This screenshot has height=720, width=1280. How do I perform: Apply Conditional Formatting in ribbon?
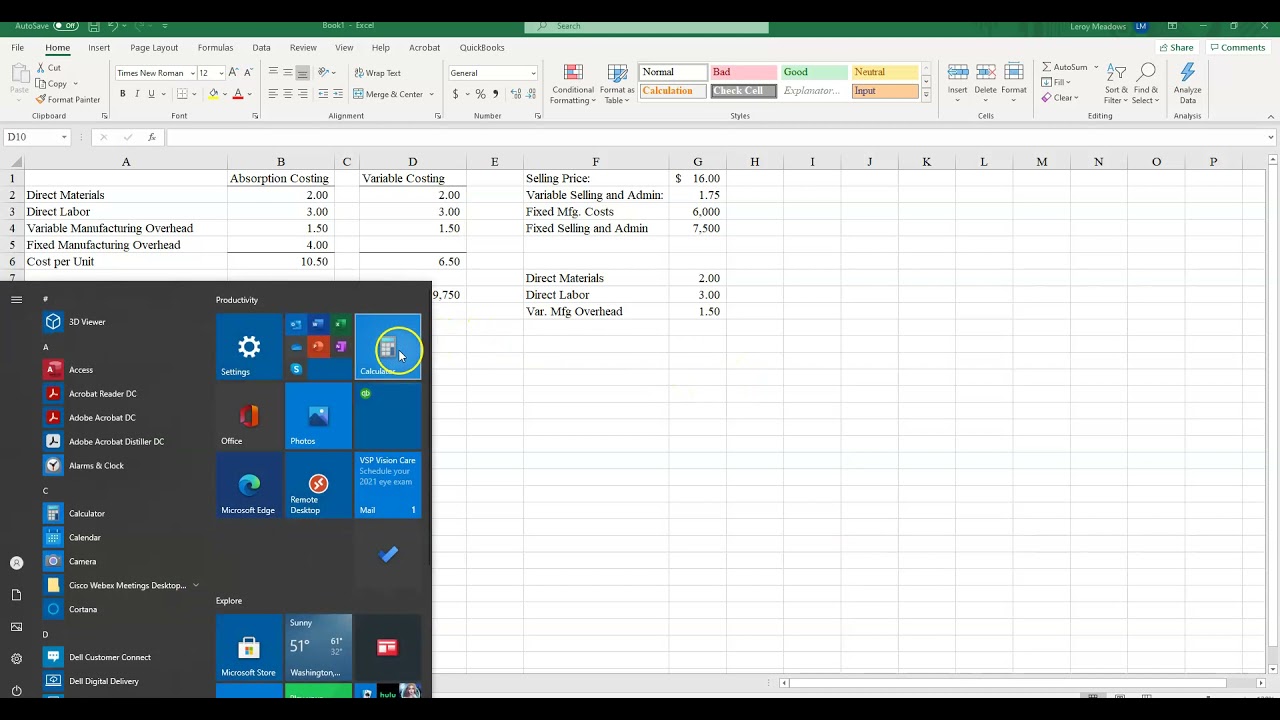coord(572,85)
